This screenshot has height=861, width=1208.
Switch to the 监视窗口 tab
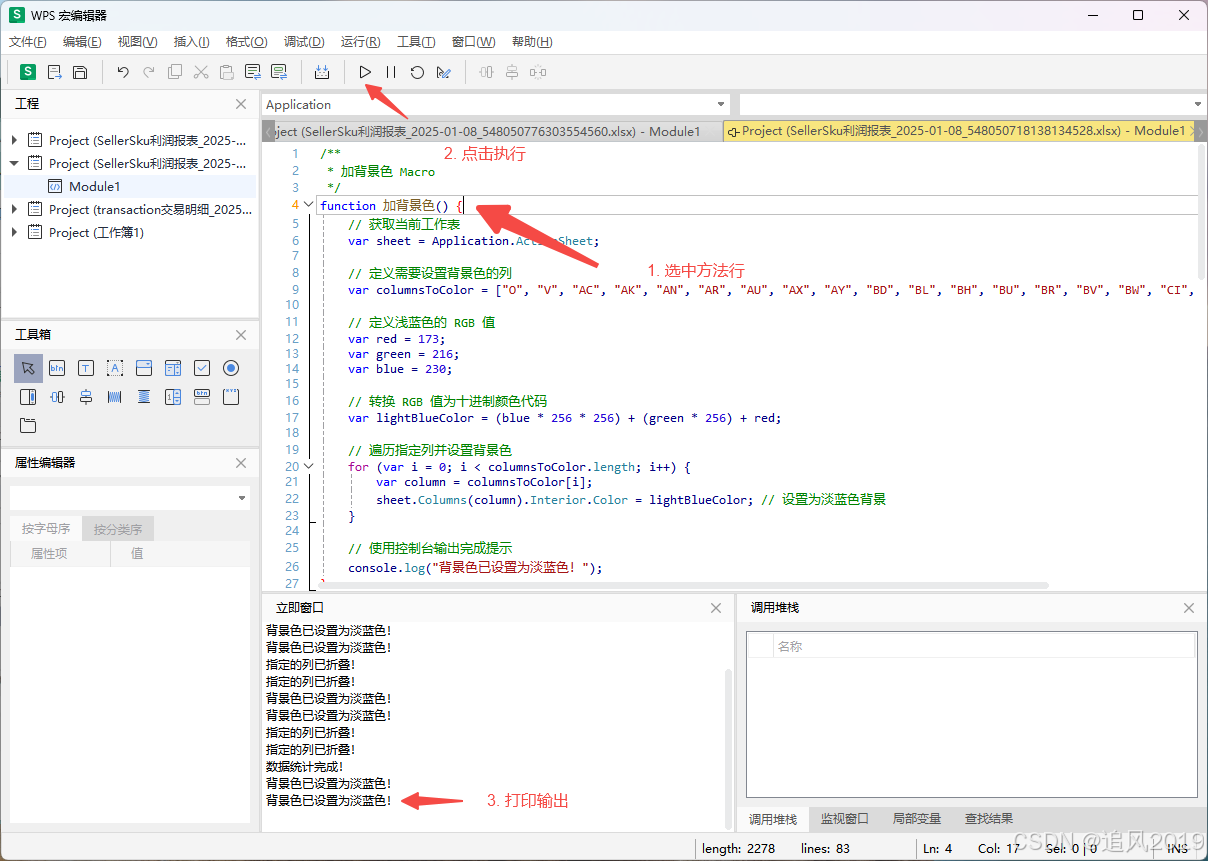pyautogui.click(x=844, y=818)
